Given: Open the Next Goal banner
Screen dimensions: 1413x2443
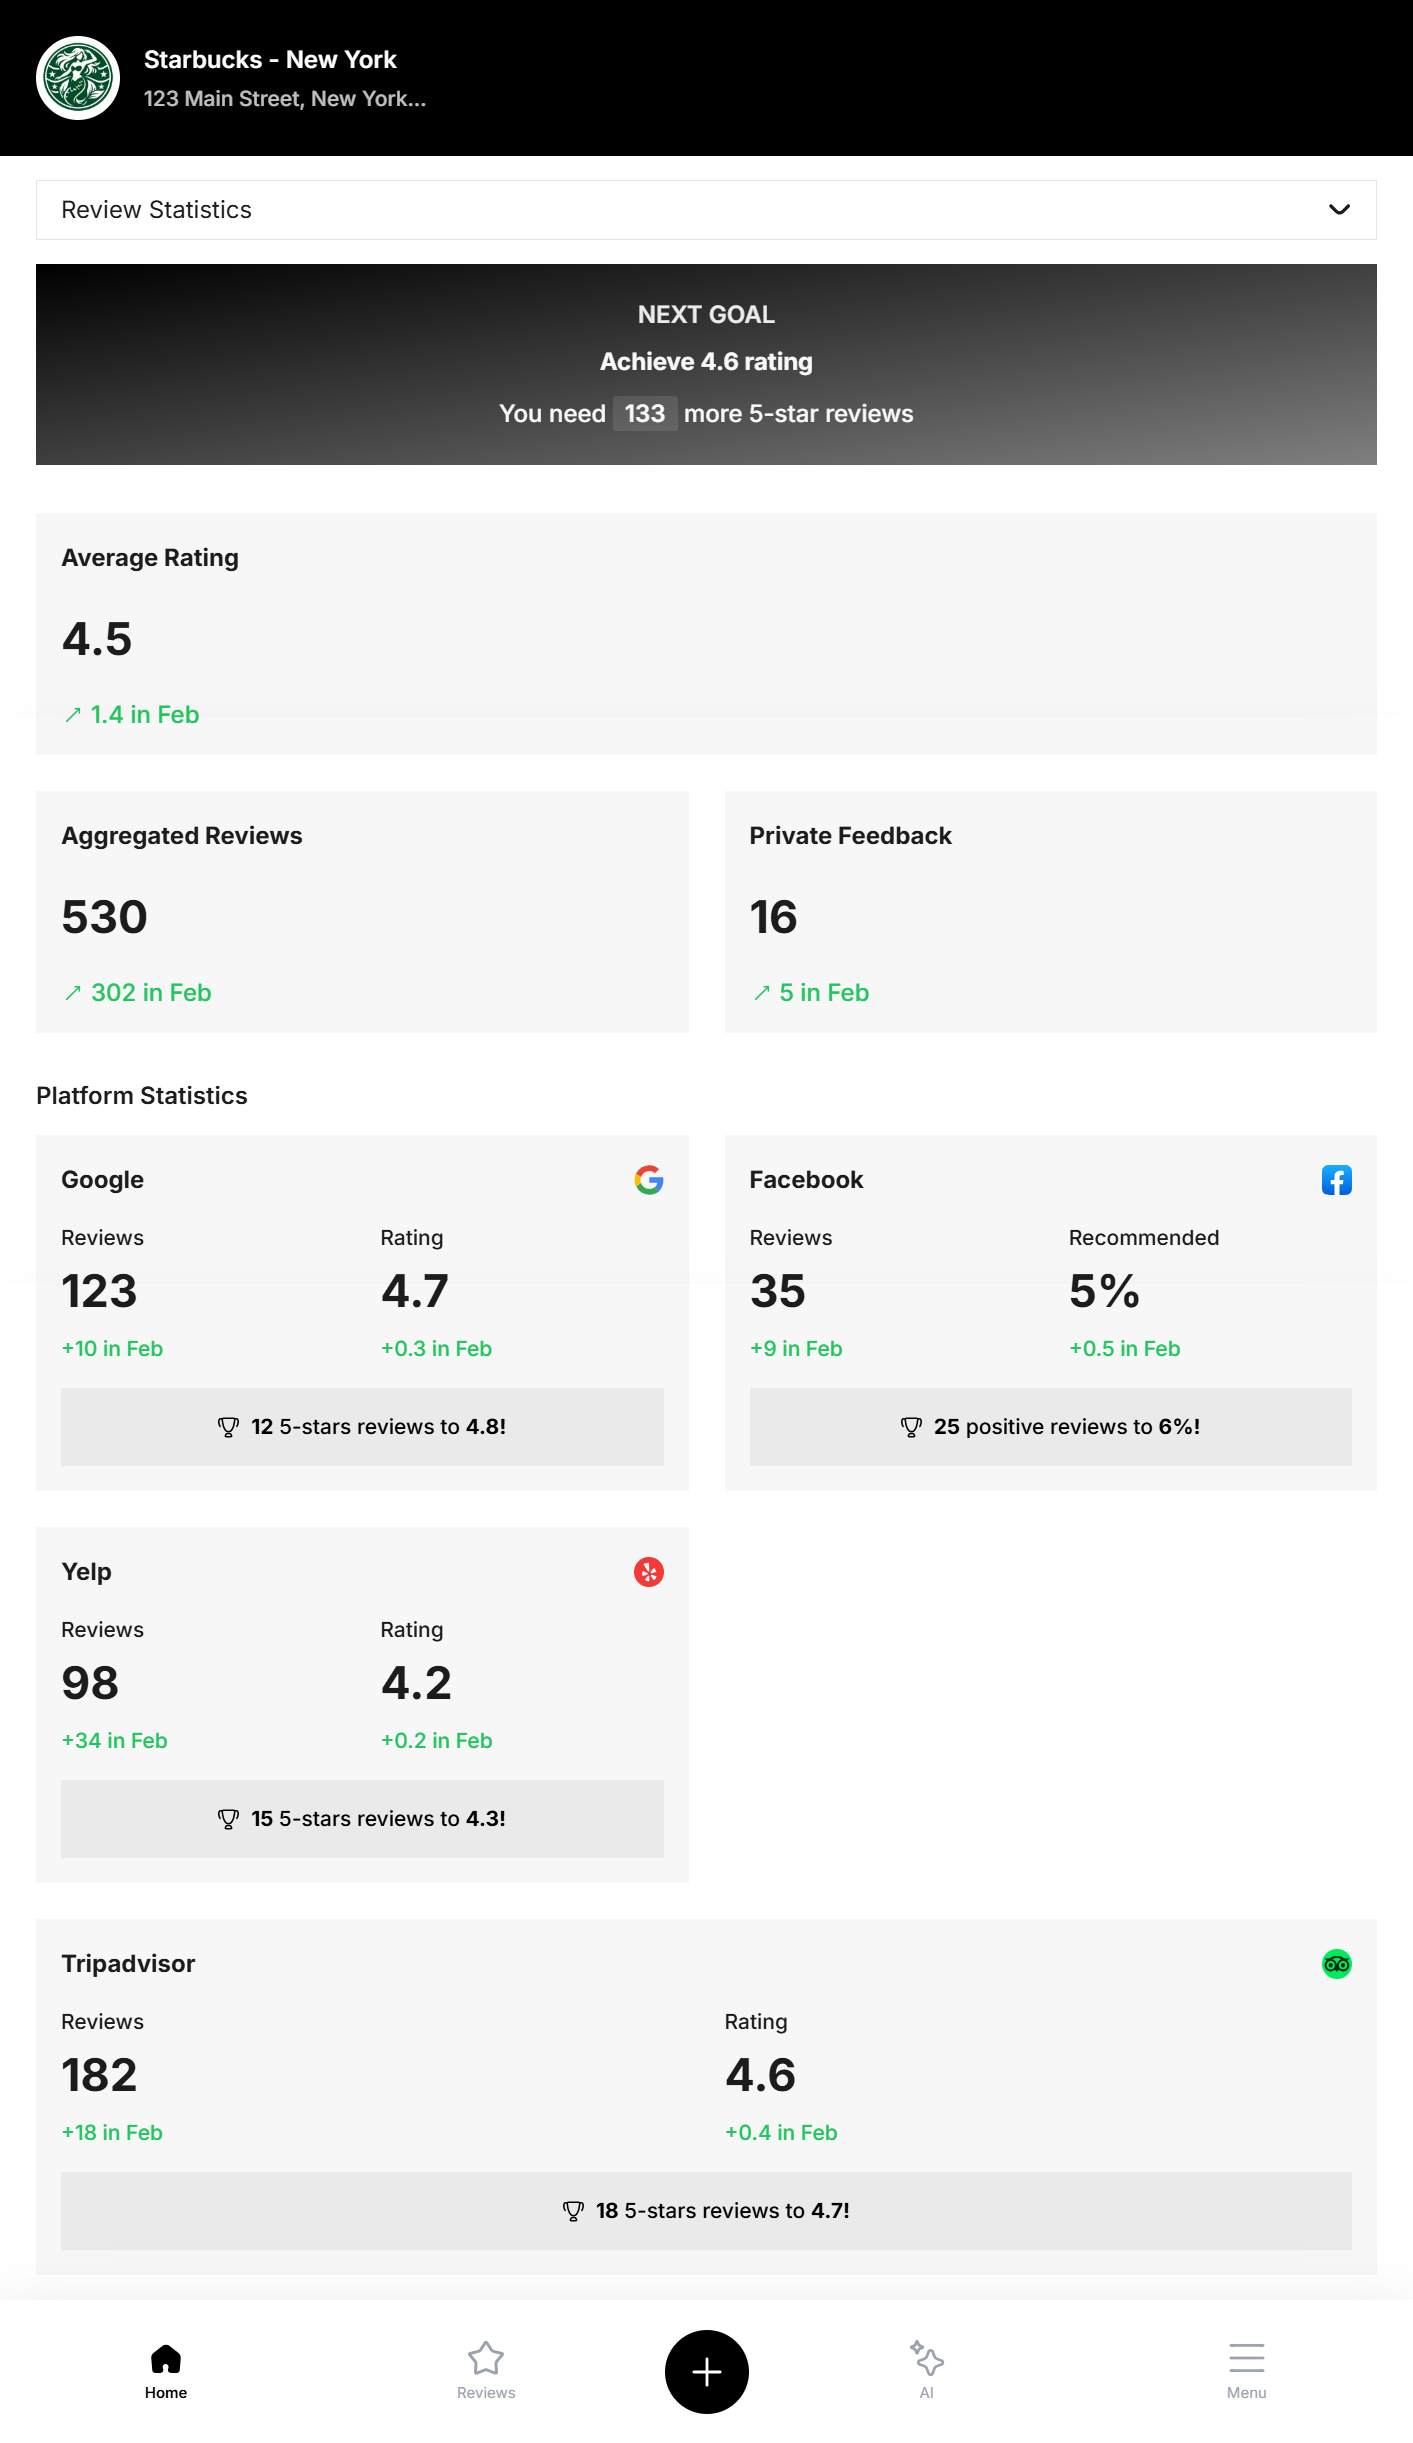Looking at the screenshot, I should tap(706, 364).
